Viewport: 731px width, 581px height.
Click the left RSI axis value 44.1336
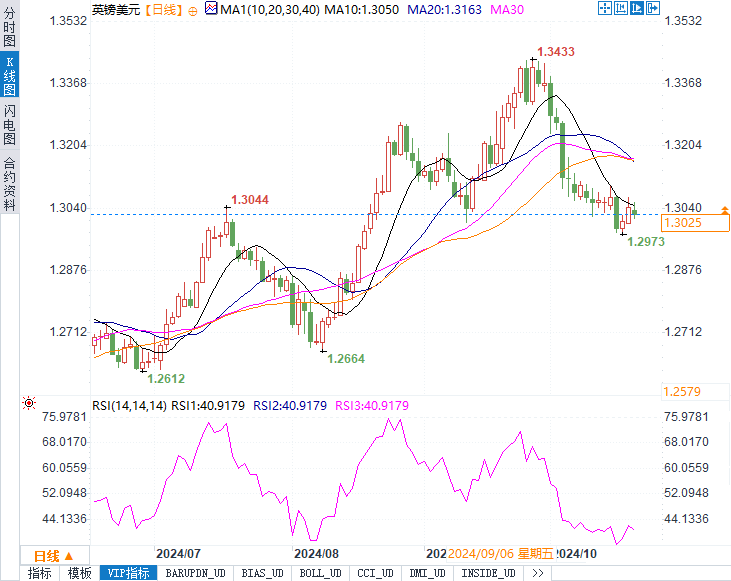(x=64, y=519)
